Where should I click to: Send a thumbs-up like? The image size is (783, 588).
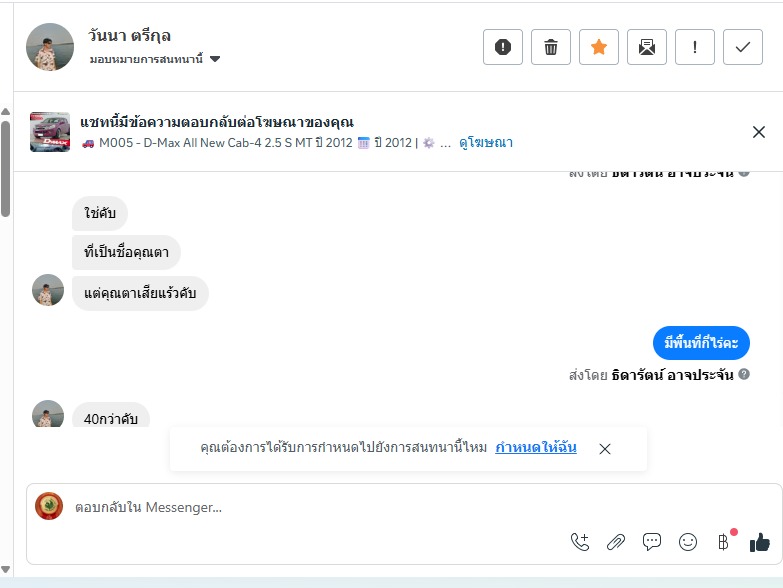[760, 542]
